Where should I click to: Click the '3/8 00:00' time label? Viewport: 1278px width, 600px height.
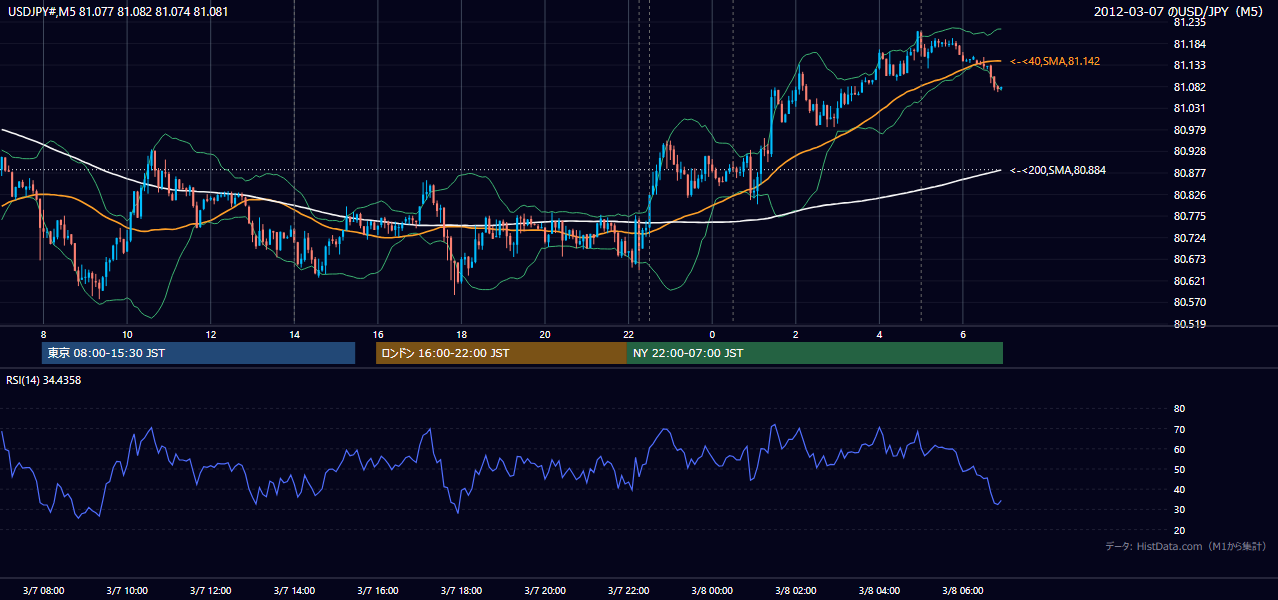pos(712,590)
